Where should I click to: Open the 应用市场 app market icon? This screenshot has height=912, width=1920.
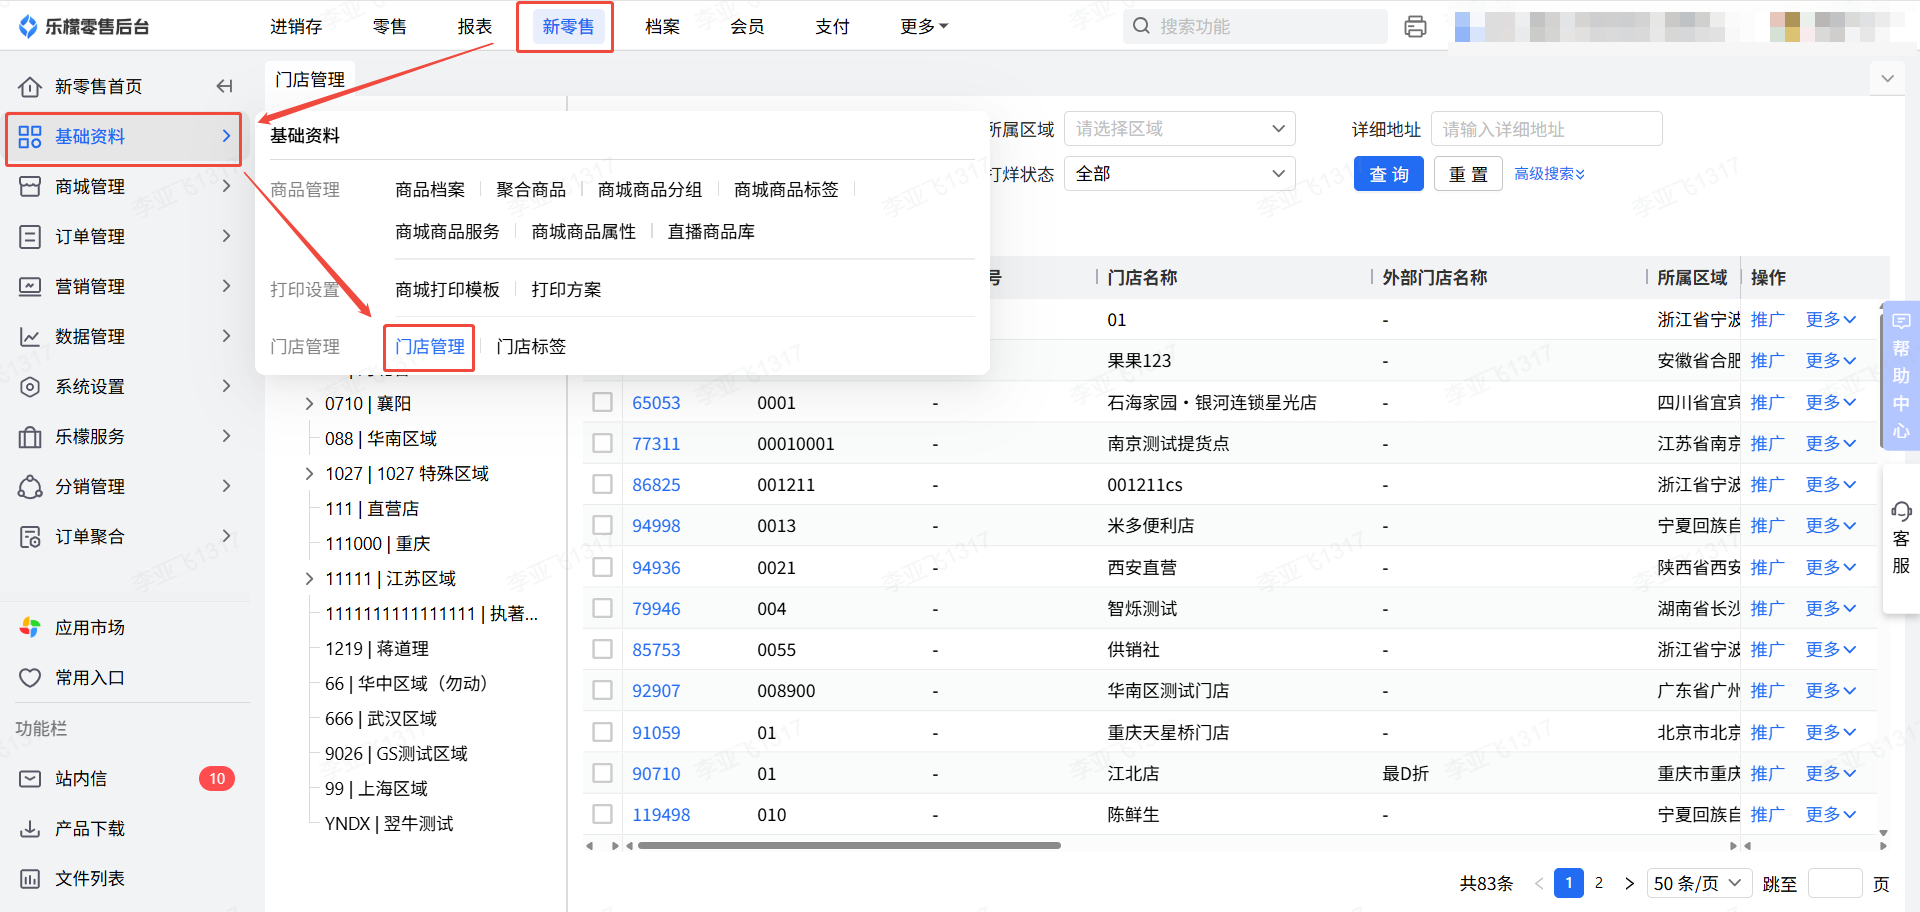click(x=30, y=628)
